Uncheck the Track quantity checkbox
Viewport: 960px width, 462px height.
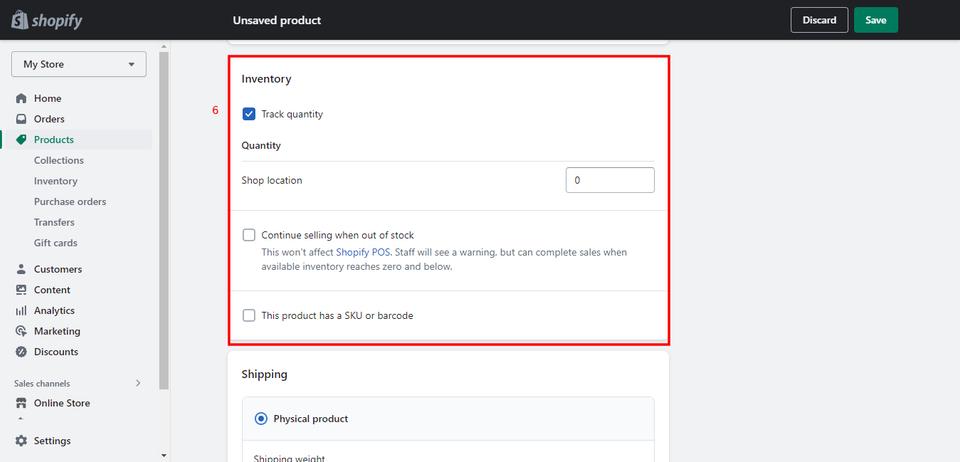(249, 114)
